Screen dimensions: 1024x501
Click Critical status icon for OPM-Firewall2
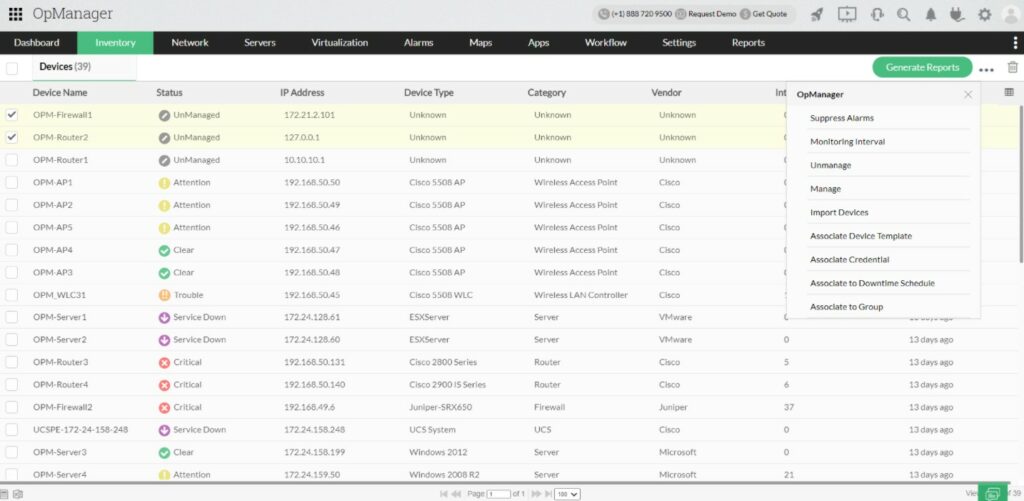tap(165, 408)
